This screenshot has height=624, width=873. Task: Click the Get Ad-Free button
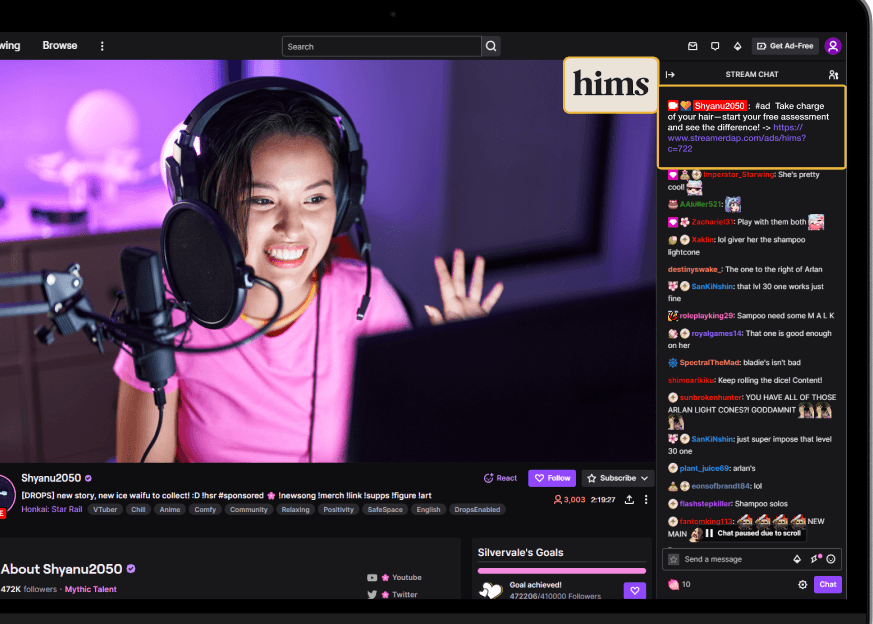pyautogui.click(x=785, y=46)
